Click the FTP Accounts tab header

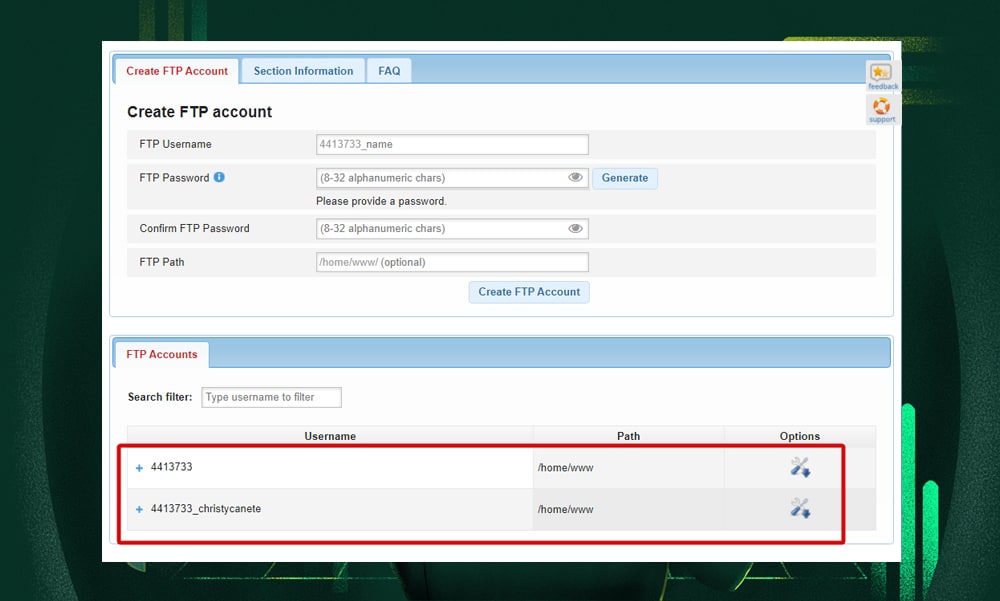(161, 353)
